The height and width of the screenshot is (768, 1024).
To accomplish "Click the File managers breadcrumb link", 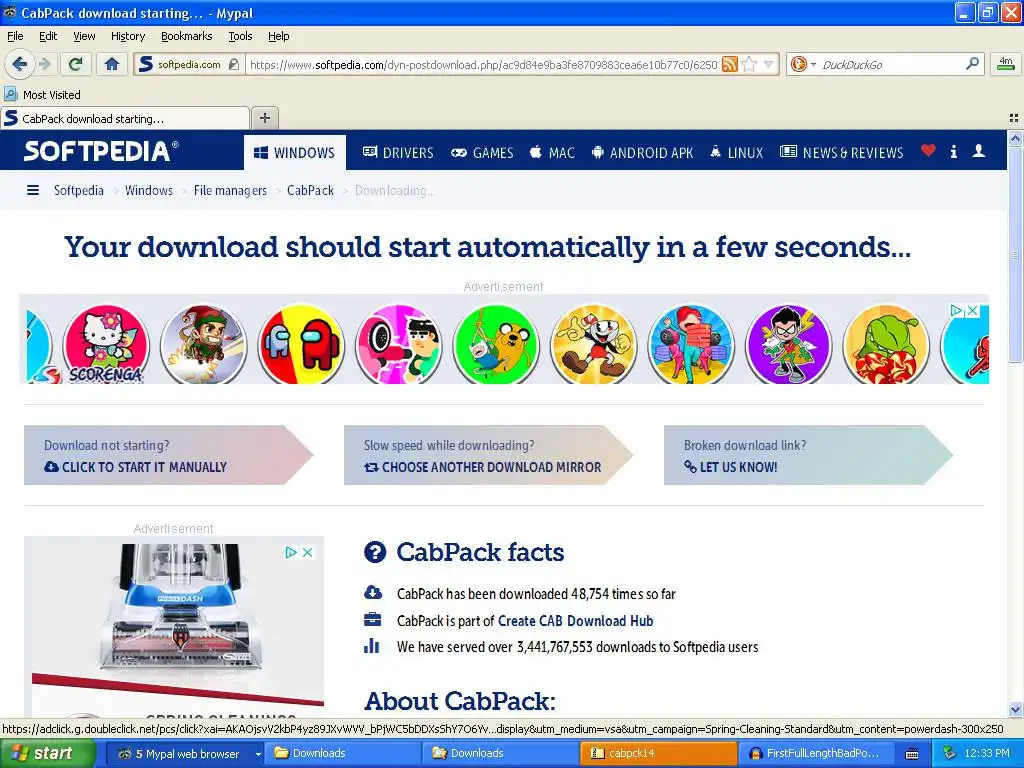I will pos(230,190).
